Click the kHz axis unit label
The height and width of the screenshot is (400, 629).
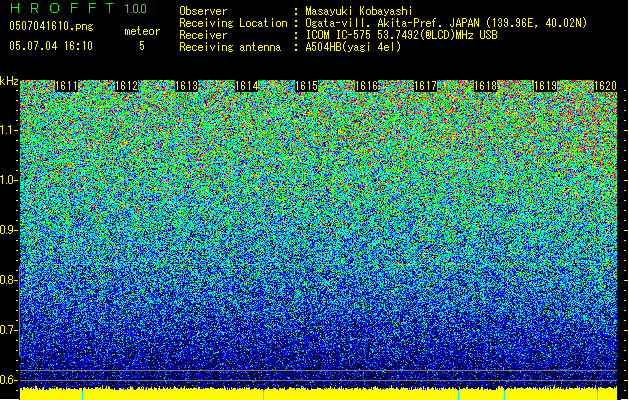pos(9,81)
